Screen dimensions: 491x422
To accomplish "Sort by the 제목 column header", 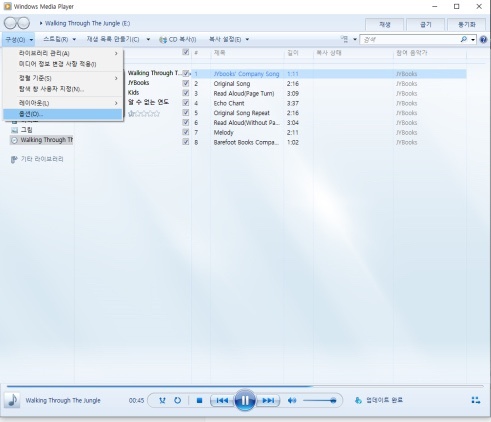I will (219, 53).
